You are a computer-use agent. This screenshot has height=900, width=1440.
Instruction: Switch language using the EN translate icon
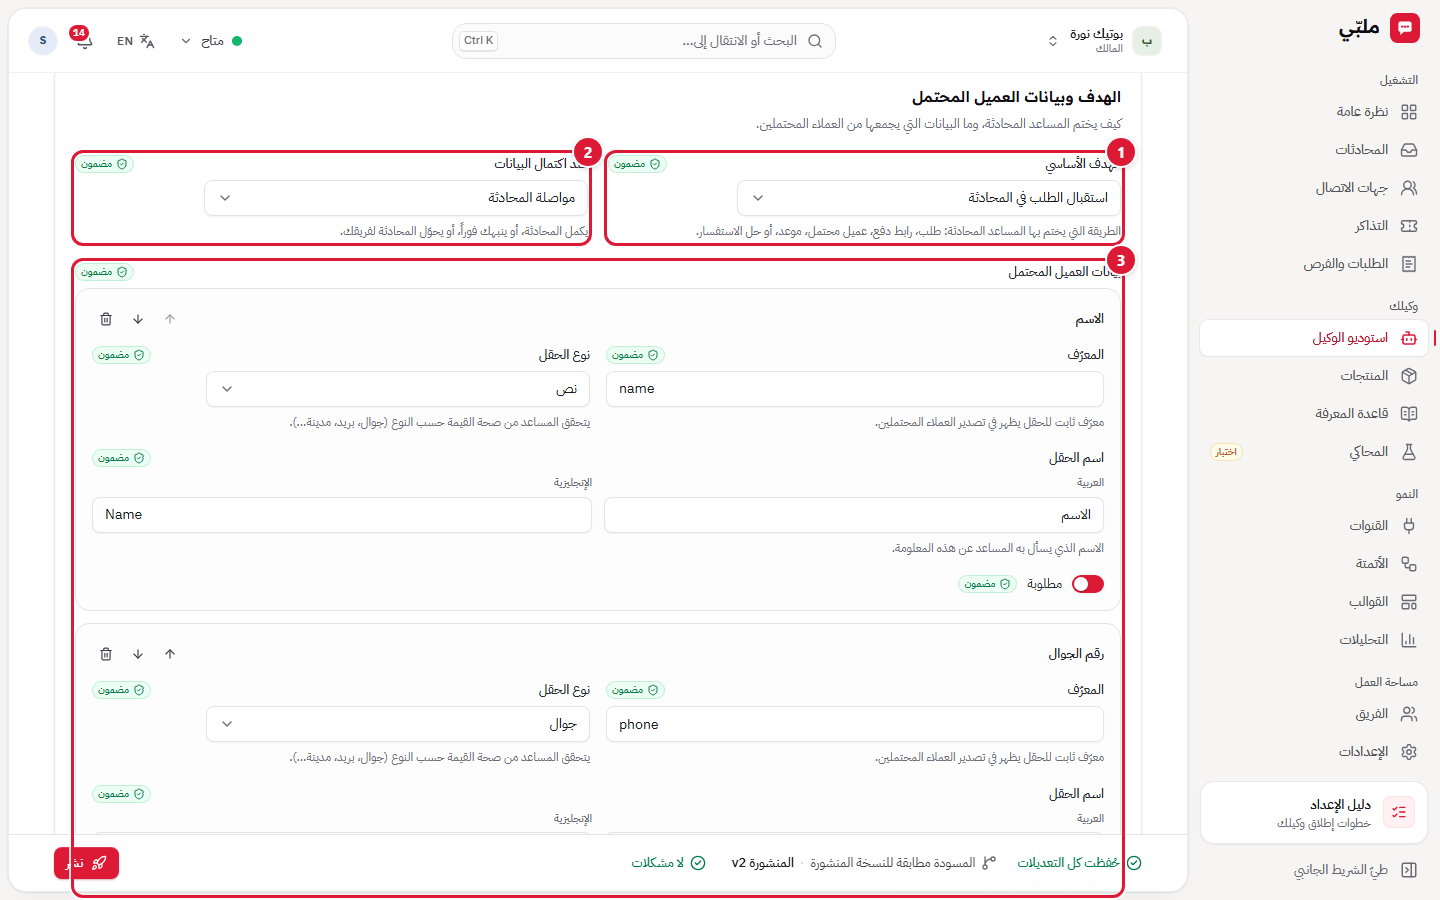pyautogui.click(x=136, y=41)
